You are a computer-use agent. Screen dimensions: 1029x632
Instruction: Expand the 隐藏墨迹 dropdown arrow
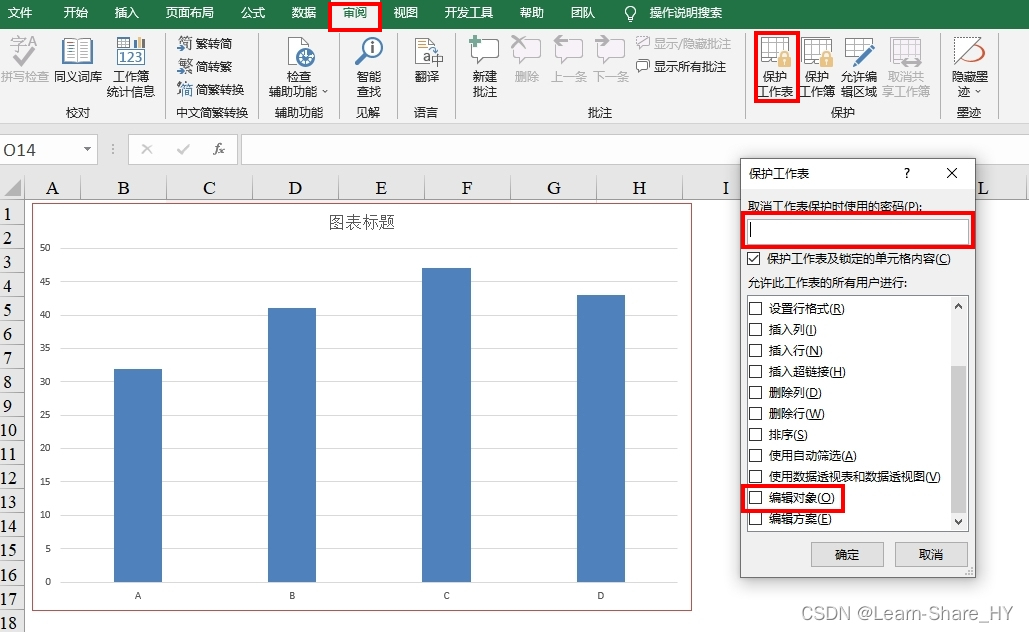978,92
